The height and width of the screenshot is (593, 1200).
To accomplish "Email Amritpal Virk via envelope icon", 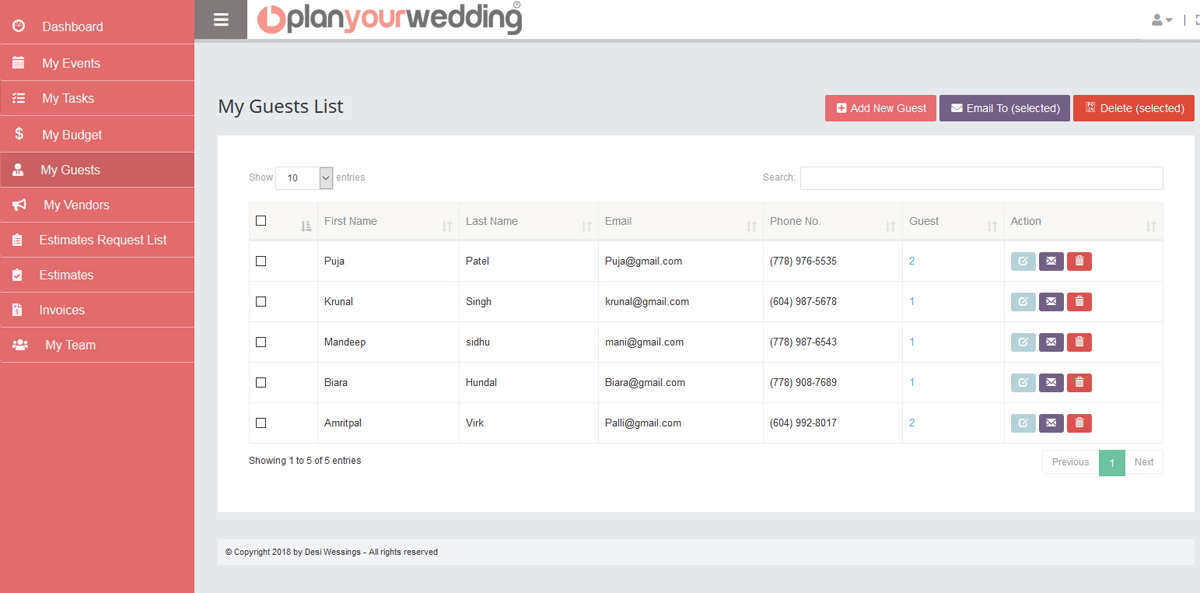I will [1051, 423].
